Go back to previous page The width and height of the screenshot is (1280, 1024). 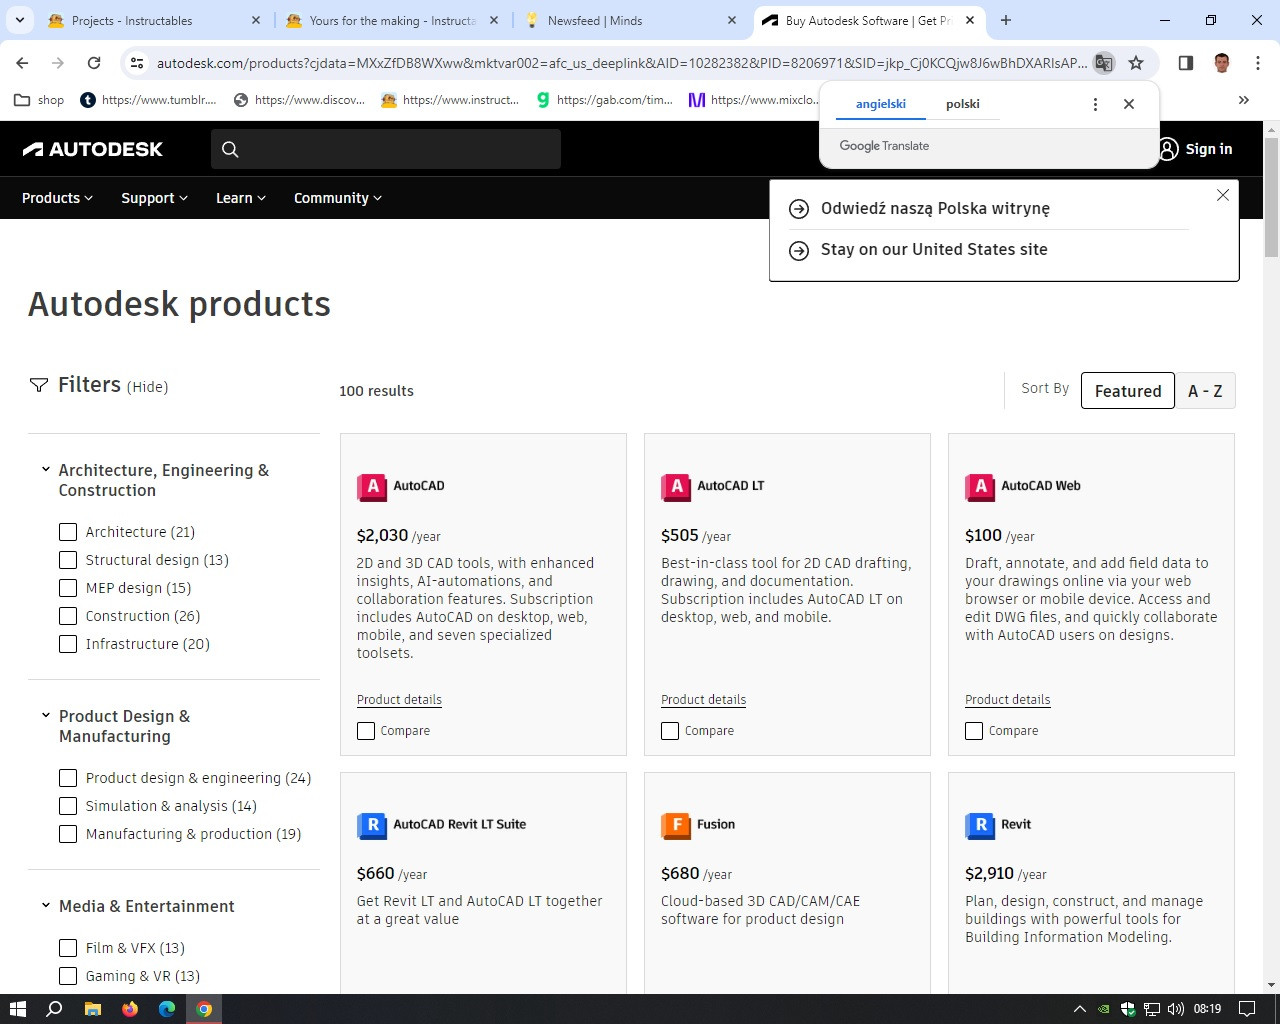22,63
